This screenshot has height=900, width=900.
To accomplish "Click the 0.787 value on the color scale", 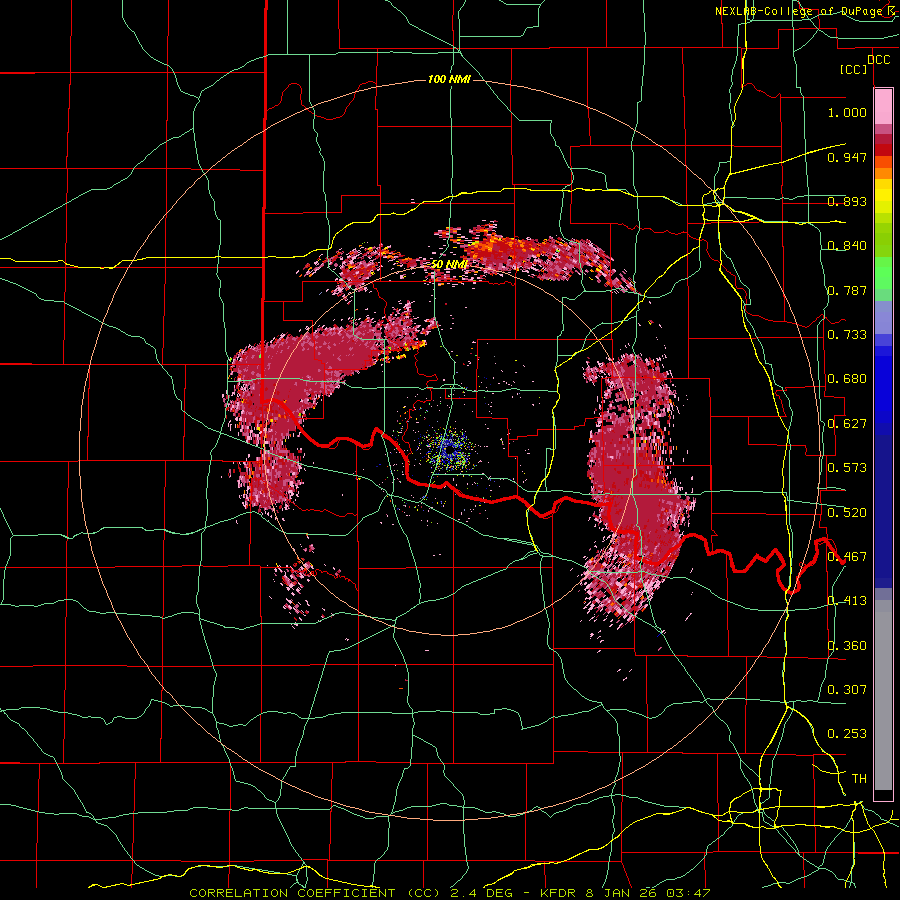I will [847, 290].
